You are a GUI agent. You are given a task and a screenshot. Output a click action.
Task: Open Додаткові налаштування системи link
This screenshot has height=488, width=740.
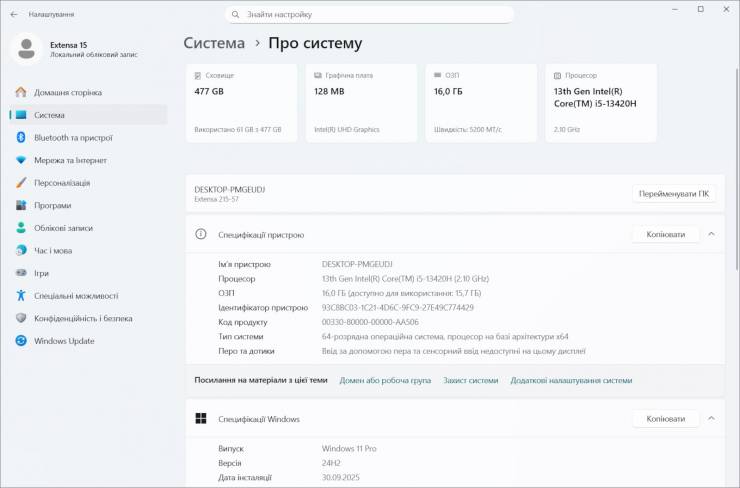tap(571, 380)
